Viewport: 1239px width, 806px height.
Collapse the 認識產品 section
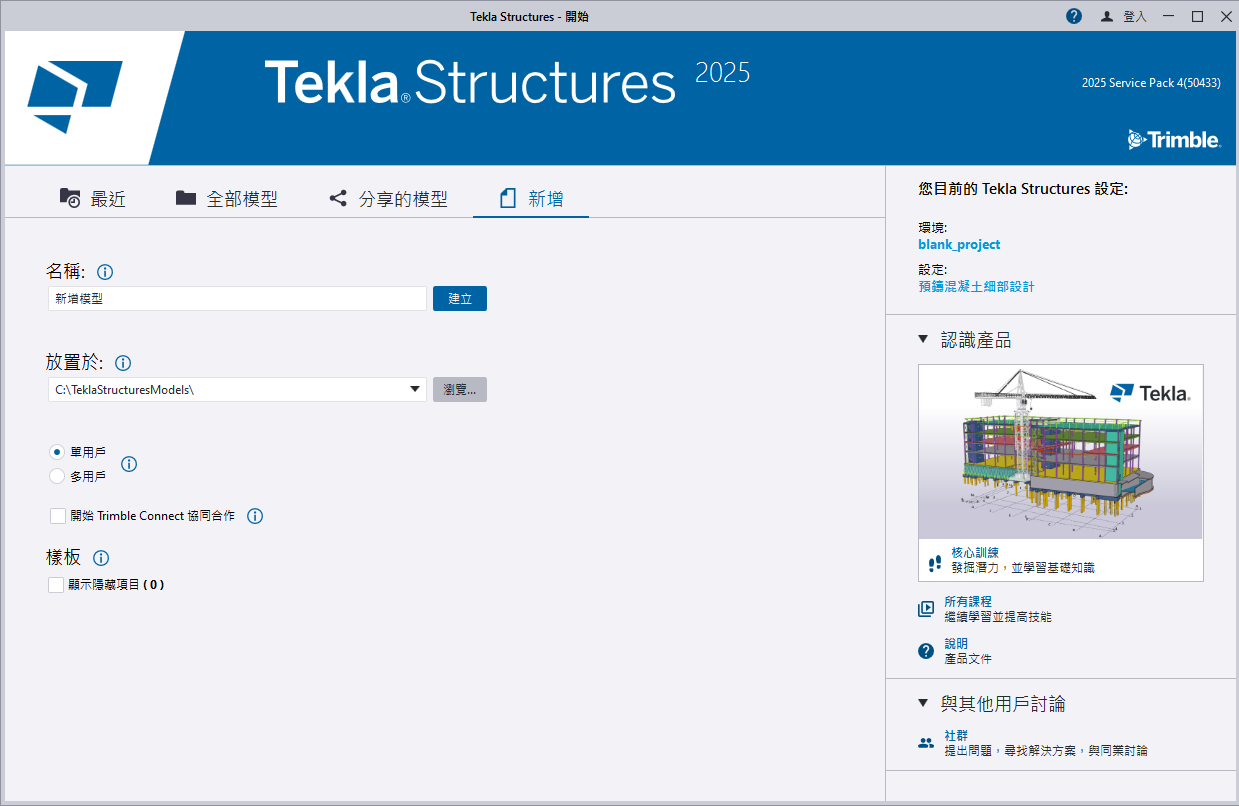(923, 340)
